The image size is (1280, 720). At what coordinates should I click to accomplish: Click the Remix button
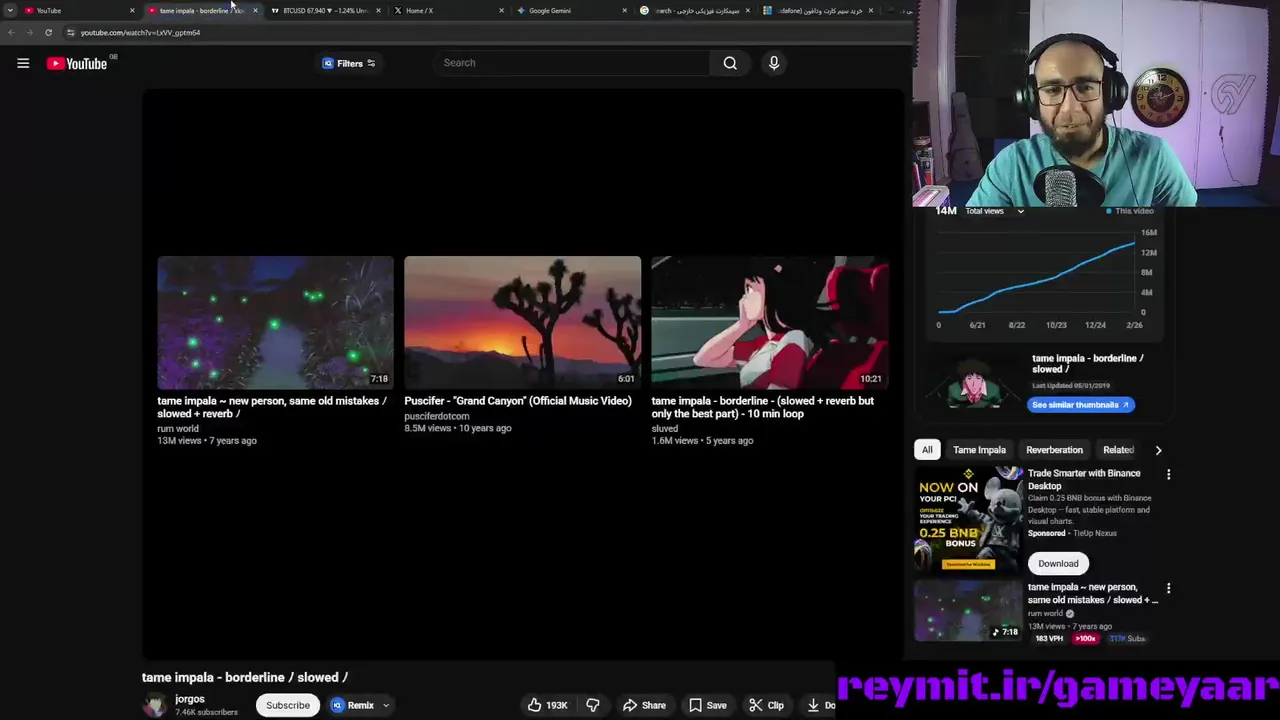click(x=352, y=705)
